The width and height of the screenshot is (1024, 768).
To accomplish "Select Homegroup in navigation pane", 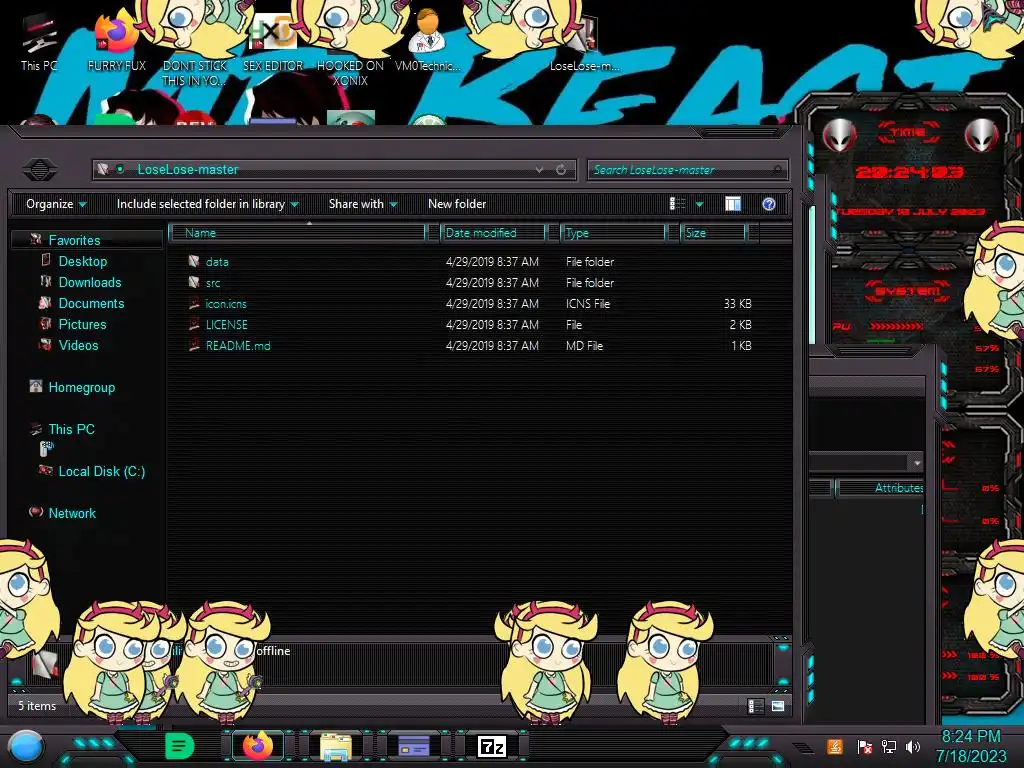I will pyautogui.click(x=81, y=387).
